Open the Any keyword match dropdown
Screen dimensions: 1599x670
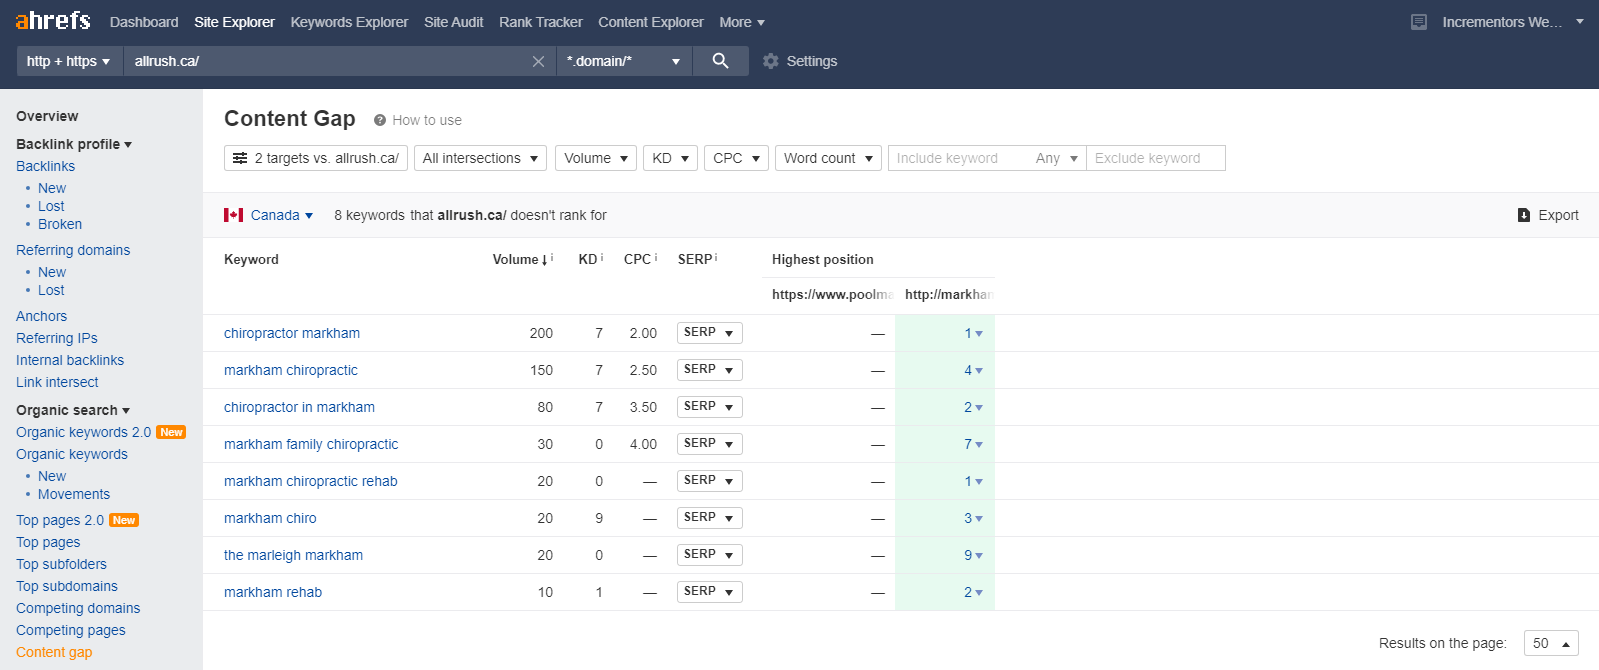point(1057,158)
